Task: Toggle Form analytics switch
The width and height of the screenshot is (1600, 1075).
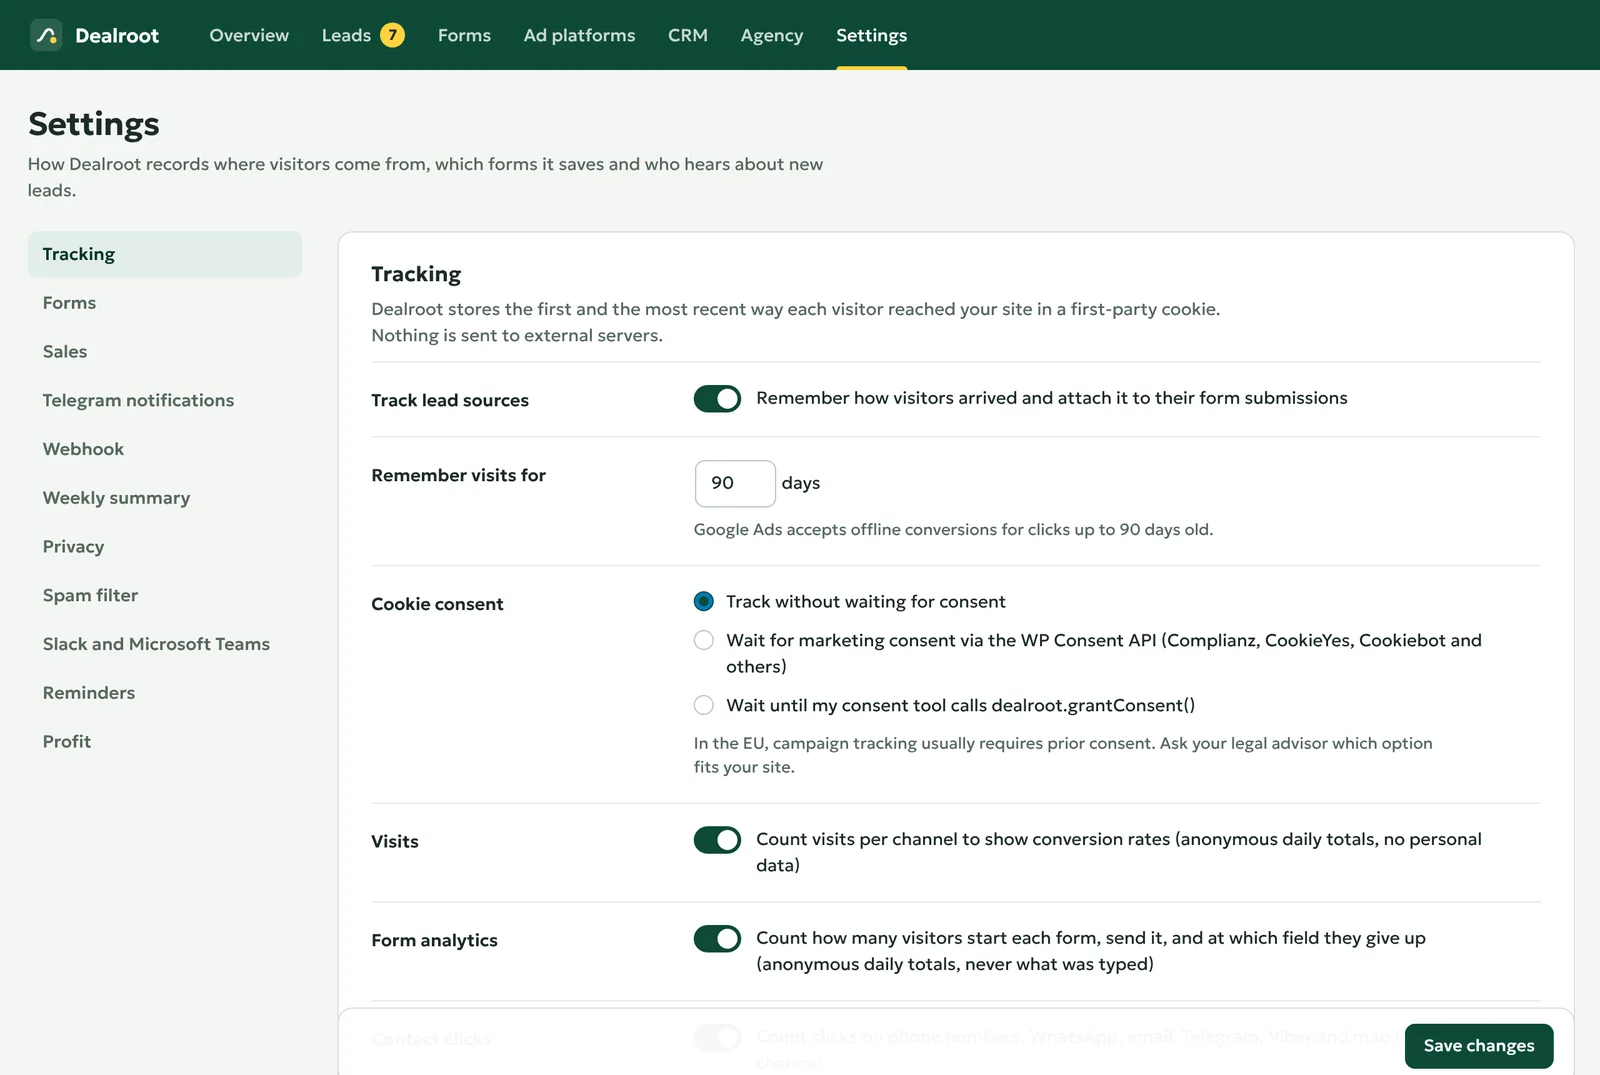Action: (717, 939)
